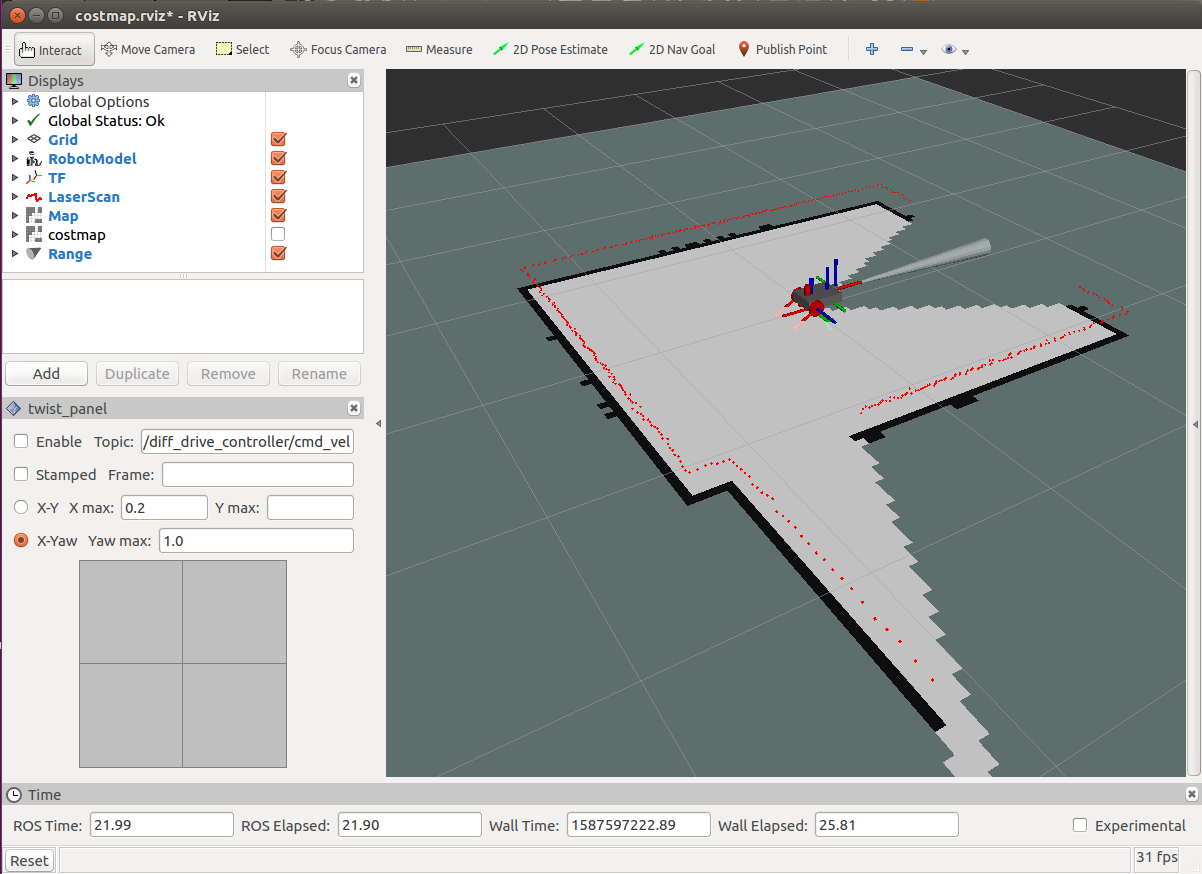Select the X-Yaw radio button
Viewport: 1202px width, 874px height.
point(21,540)
